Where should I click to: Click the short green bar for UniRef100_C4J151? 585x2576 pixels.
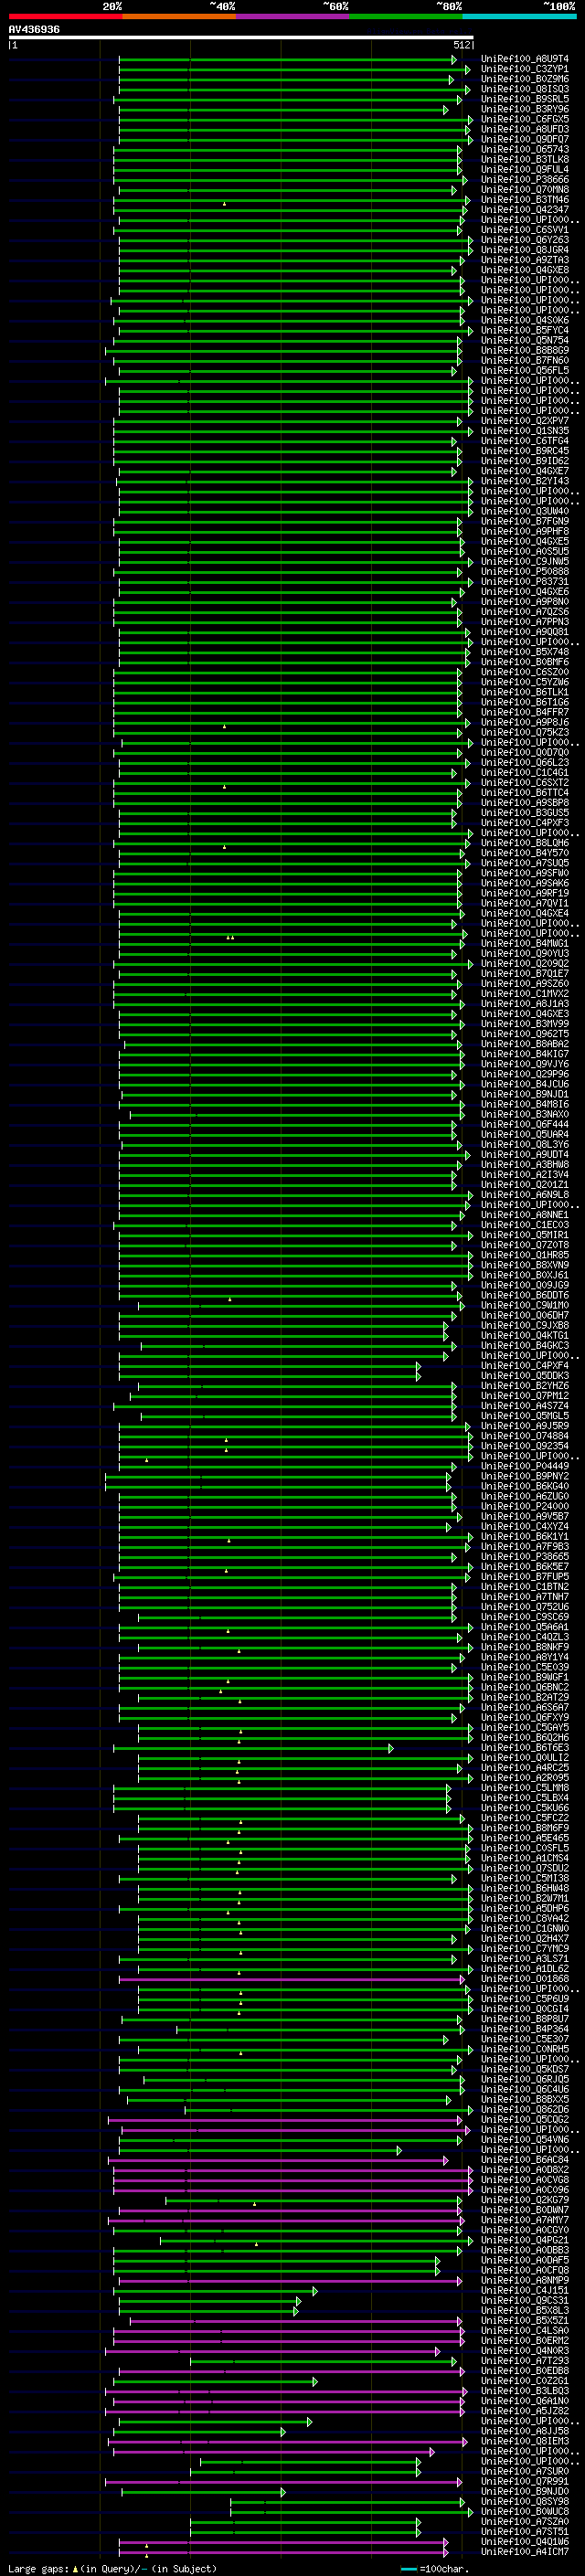click(216, 2291)
